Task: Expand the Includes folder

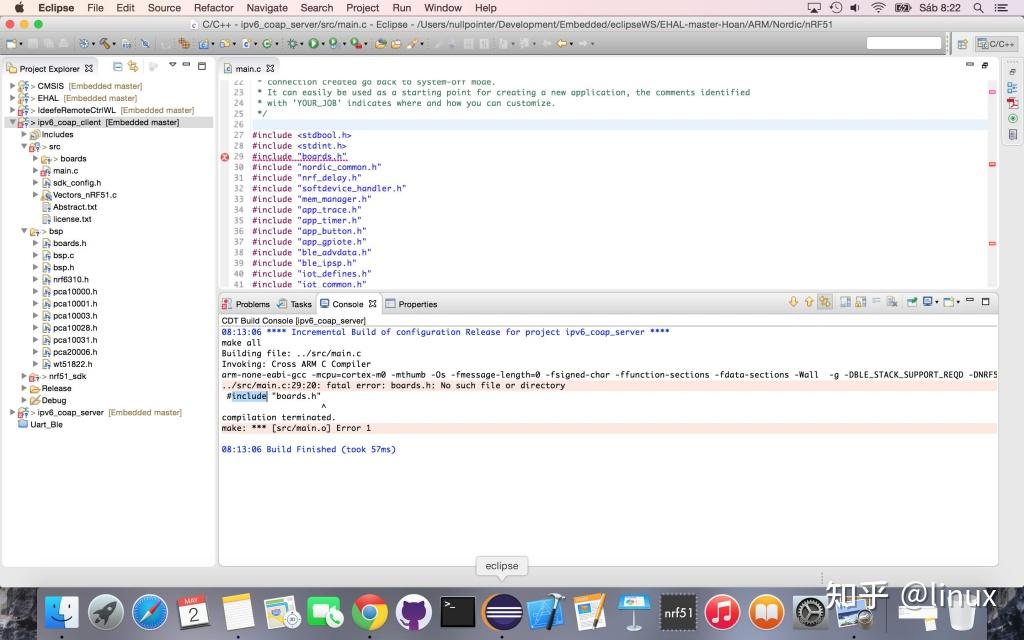Action: [x=24, y=134]
